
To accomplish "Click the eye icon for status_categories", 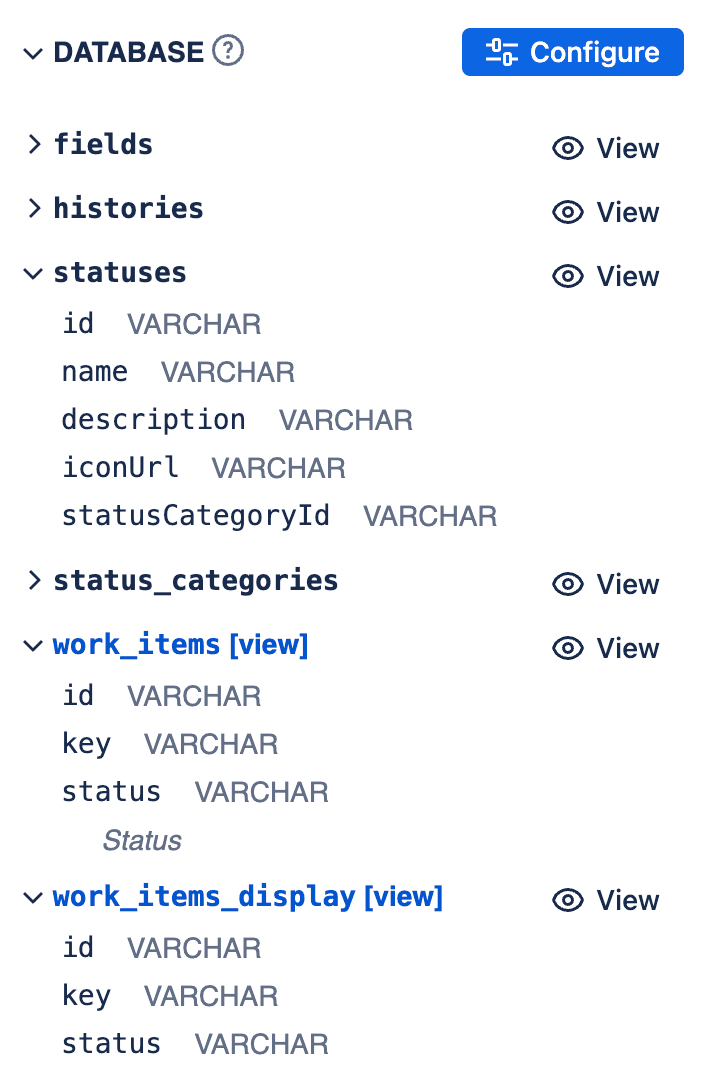I will click(x=568, y=585).
